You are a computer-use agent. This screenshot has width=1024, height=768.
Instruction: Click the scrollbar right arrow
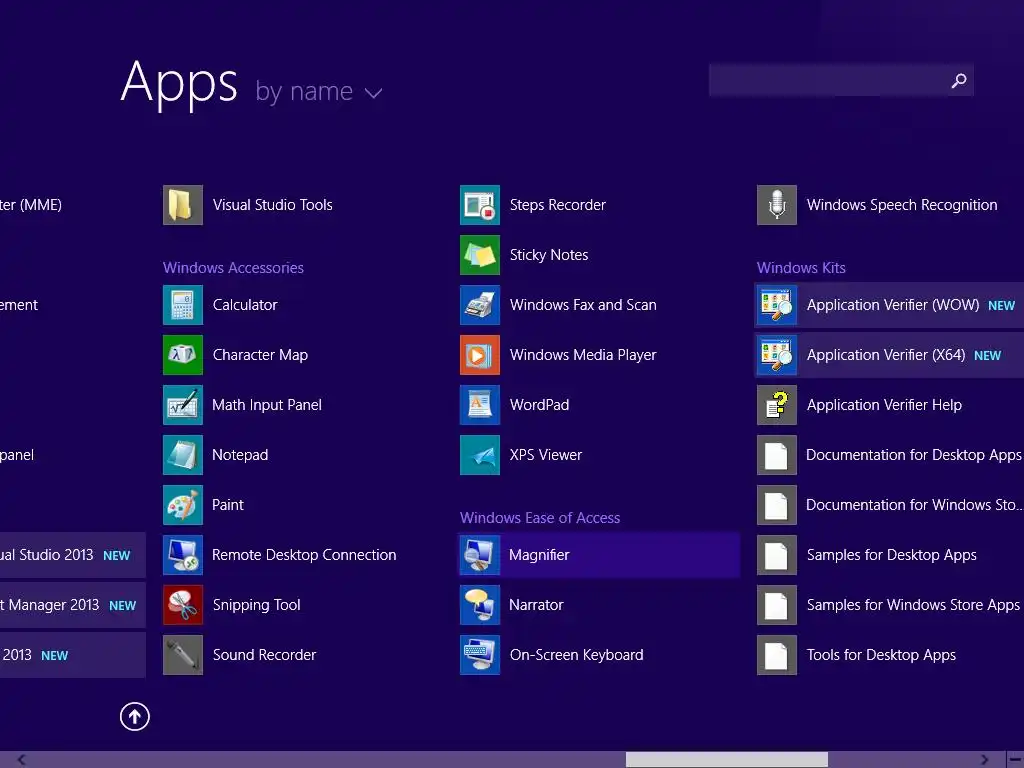pos(984,760)
